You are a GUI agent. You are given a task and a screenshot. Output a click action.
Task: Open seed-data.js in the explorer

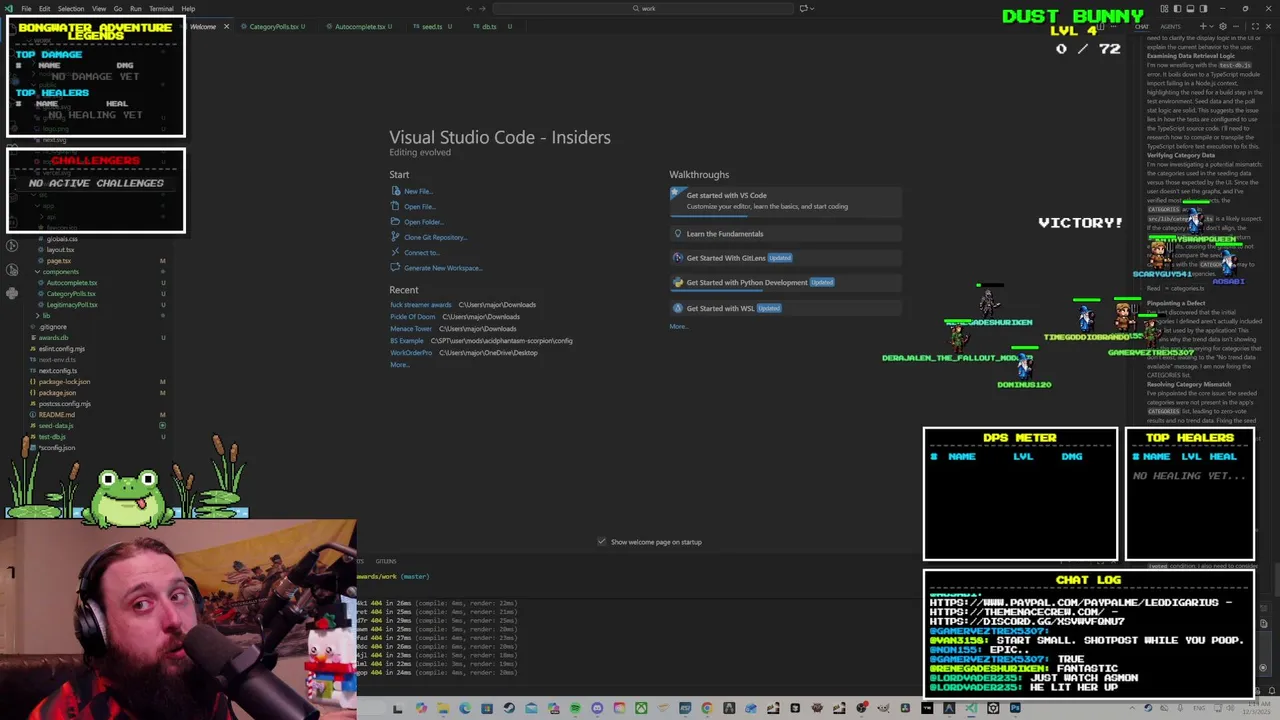pos(55,426)
